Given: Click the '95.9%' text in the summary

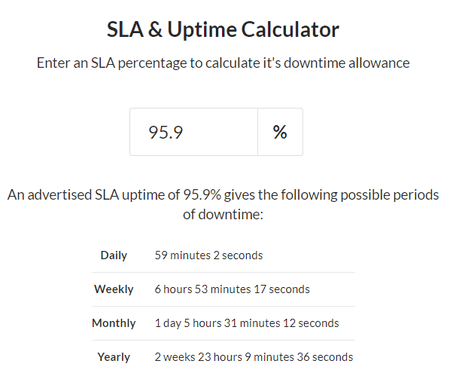Looking at the screenshot, I should [202, 195].
